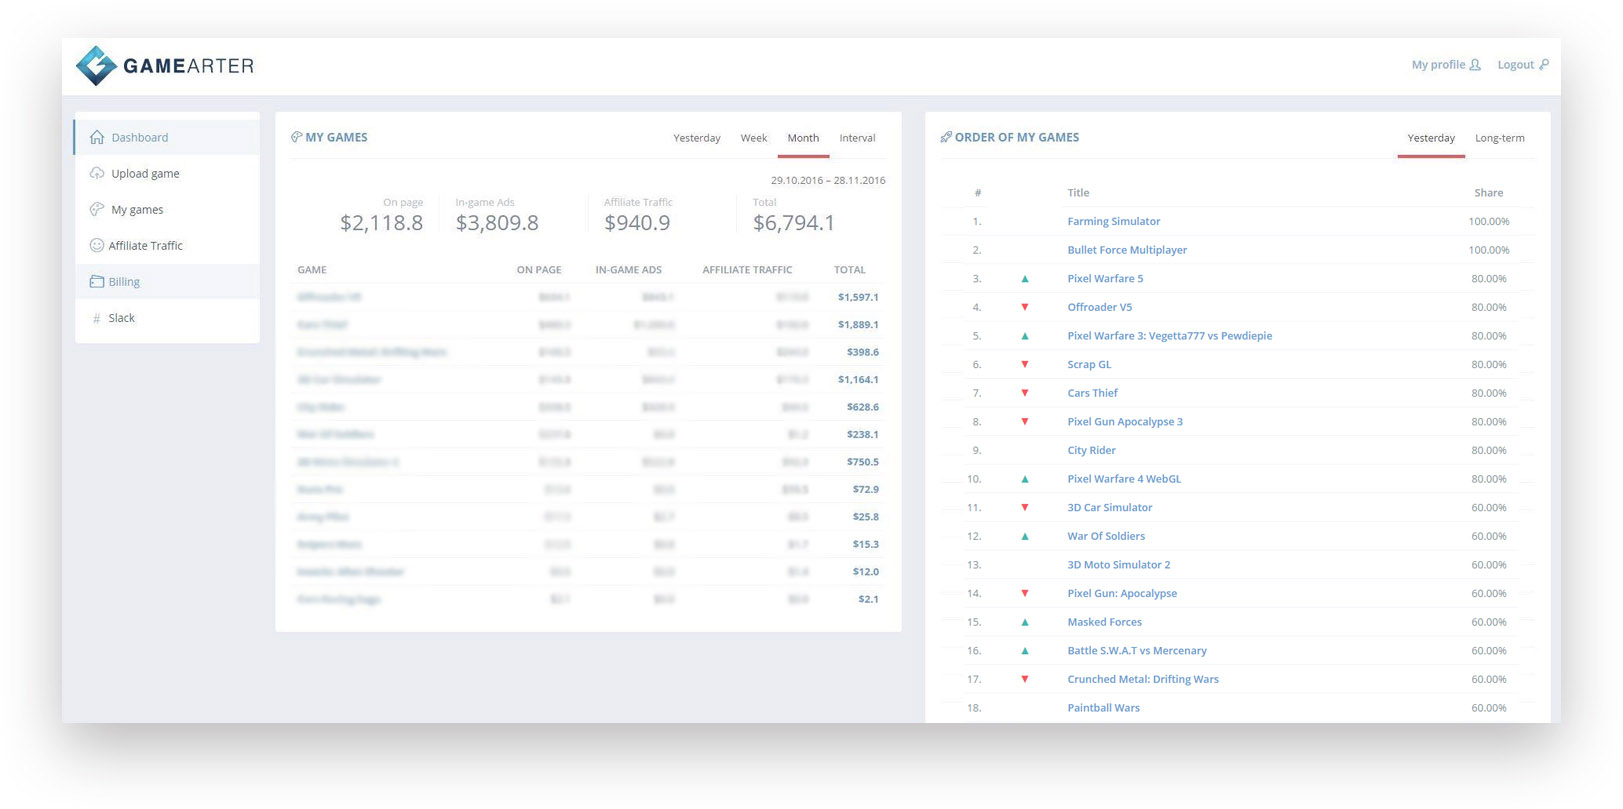Click the Share column header
The height and width of the screenshot is (809, 1623).
[x=1488, y=193]
